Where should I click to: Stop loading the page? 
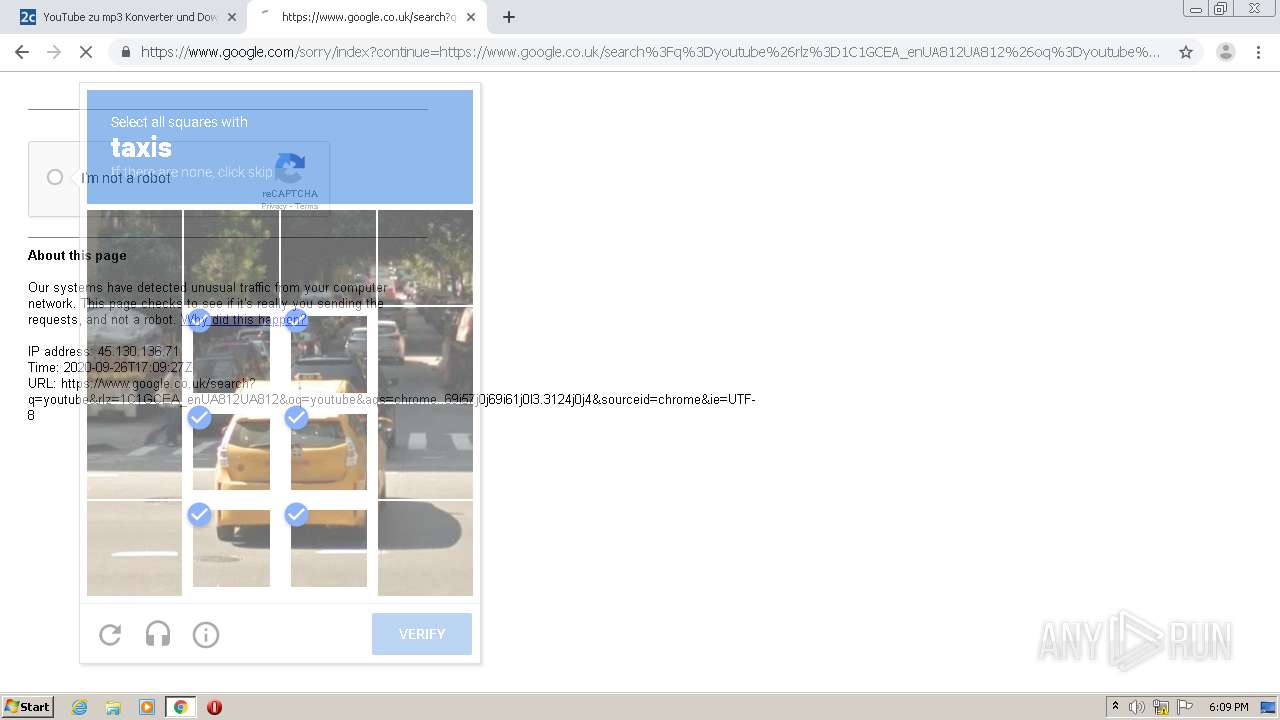tap(86, 52)
